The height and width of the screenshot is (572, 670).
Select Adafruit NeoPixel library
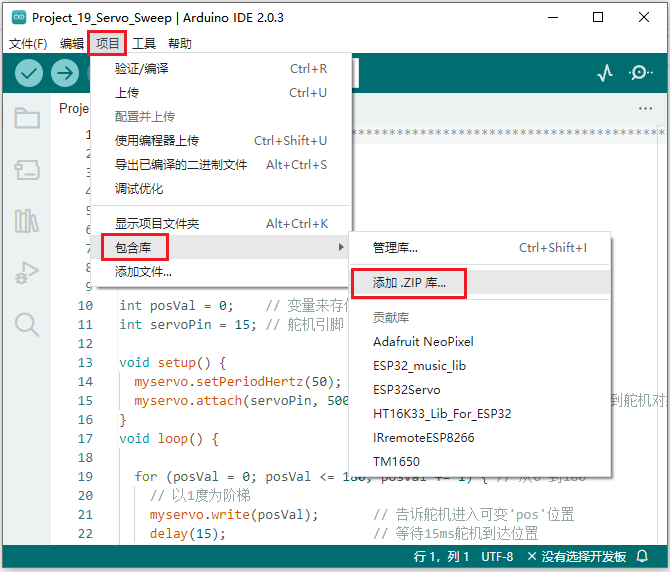[423, 341]
